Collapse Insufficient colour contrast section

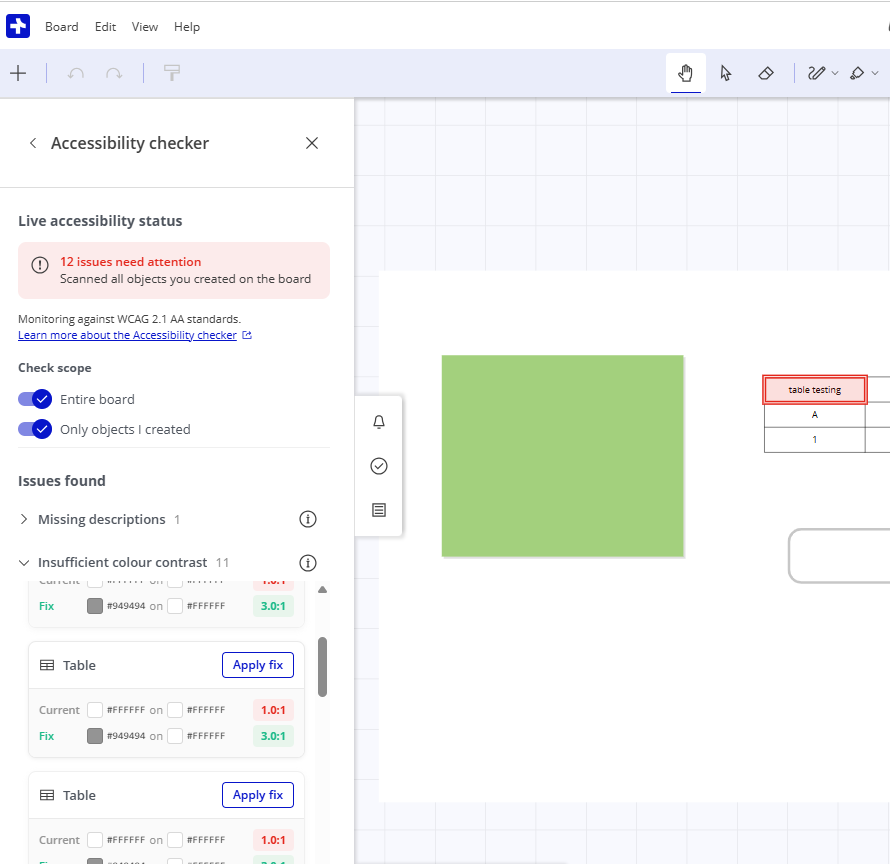(x=24, y=563)
